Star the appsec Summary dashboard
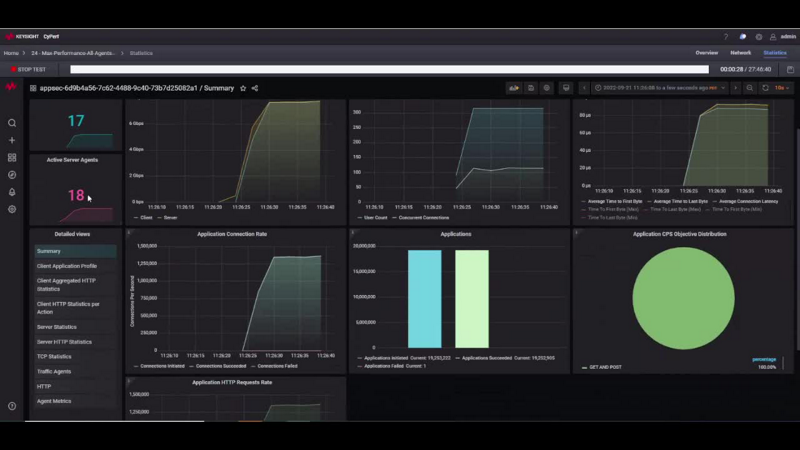The height and width of the screenshot is (450, 800). click(243, 88)
